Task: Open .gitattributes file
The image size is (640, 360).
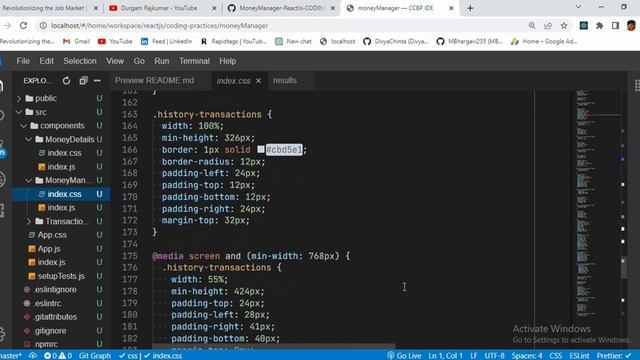Action: point(56,317)
